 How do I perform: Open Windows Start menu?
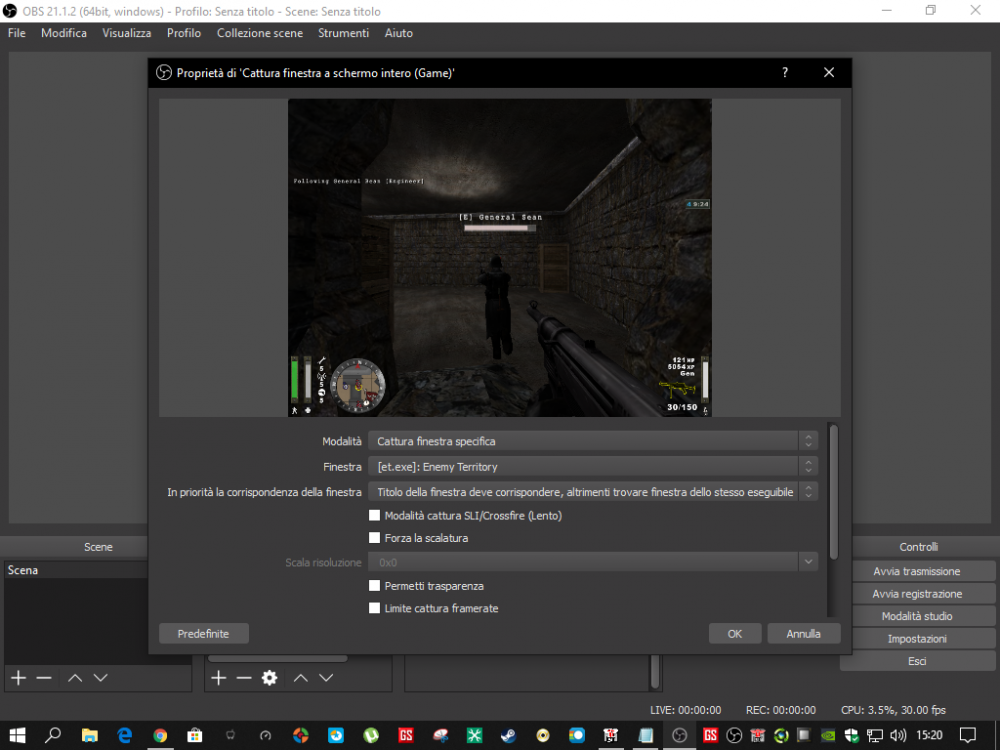[17, 735]
